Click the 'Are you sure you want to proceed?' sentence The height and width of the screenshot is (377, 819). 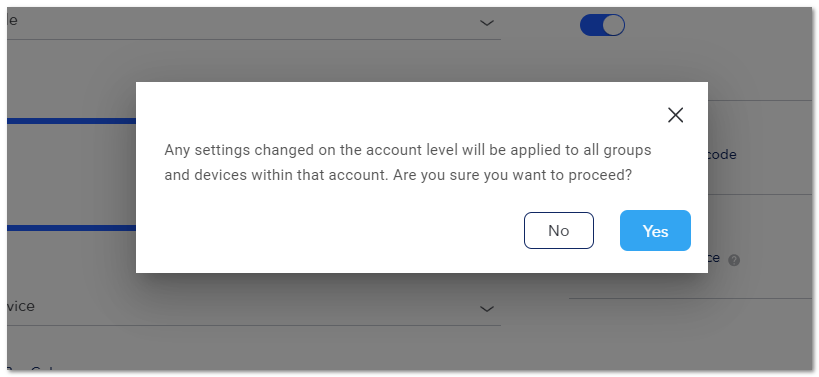coord(512,175)
